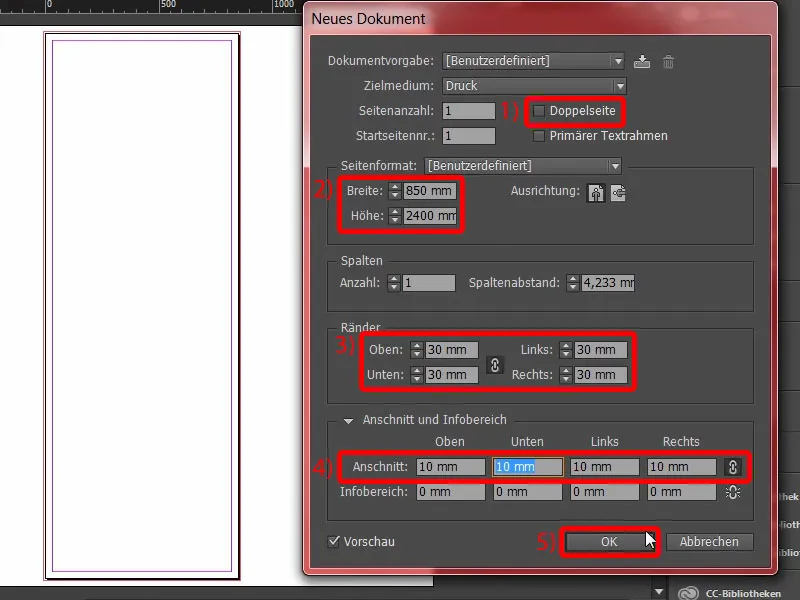This screenshot has height=600, width=800.
Task: Click Oben margin stepper
Action: (417, 349)
